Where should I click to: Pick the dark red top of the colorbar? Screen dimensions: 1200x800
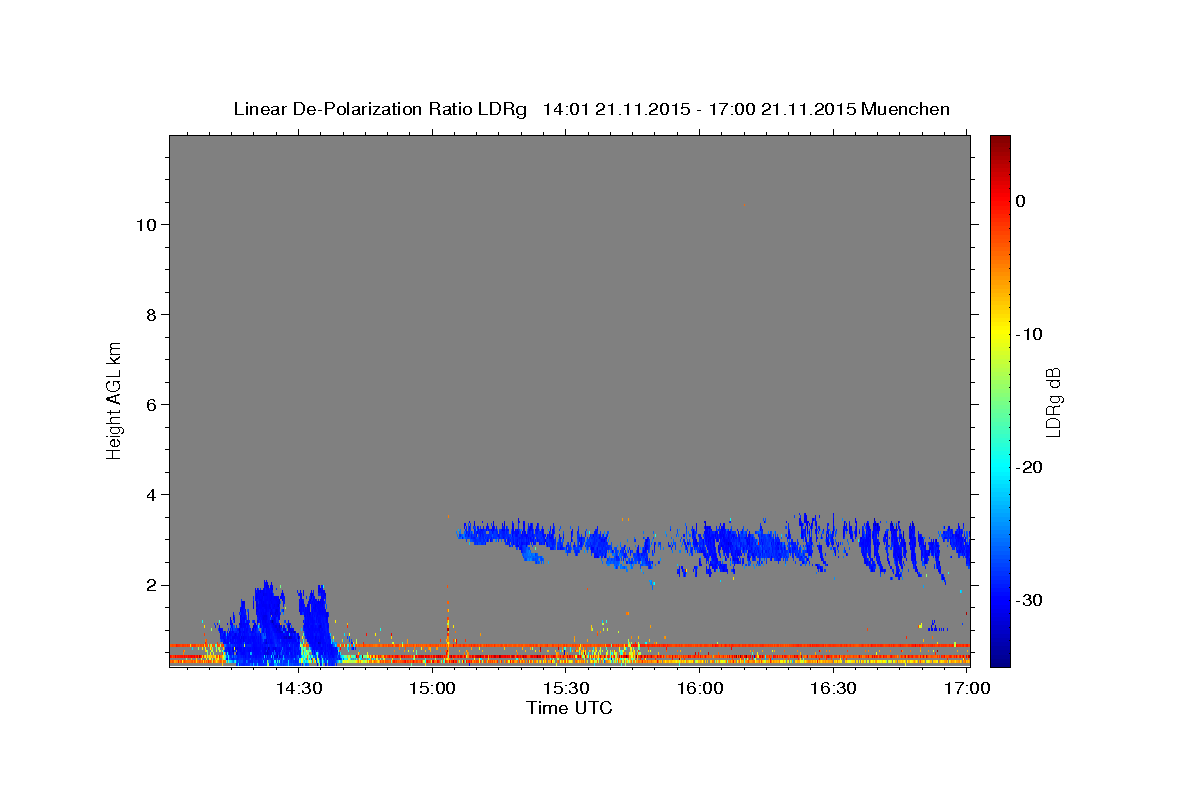[1000, 143]
